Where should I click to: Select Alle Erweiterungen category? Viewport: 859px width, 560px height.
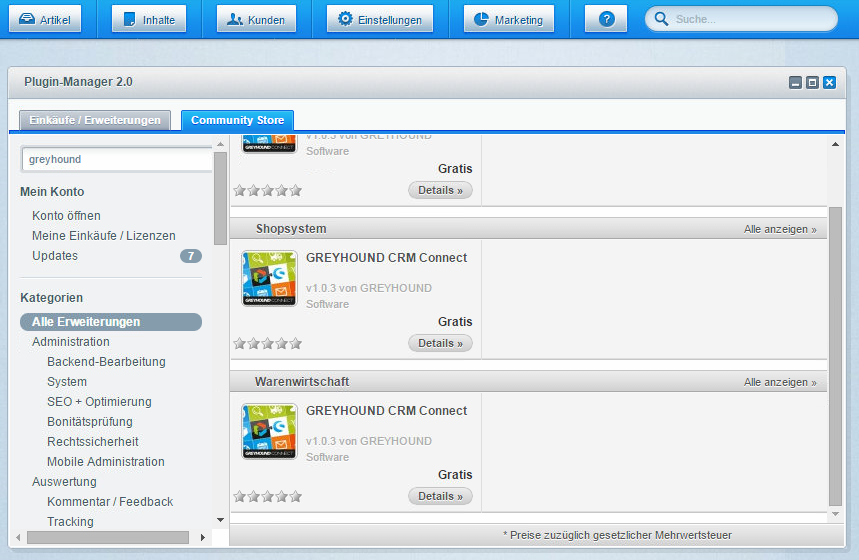(x=111, y=322)
